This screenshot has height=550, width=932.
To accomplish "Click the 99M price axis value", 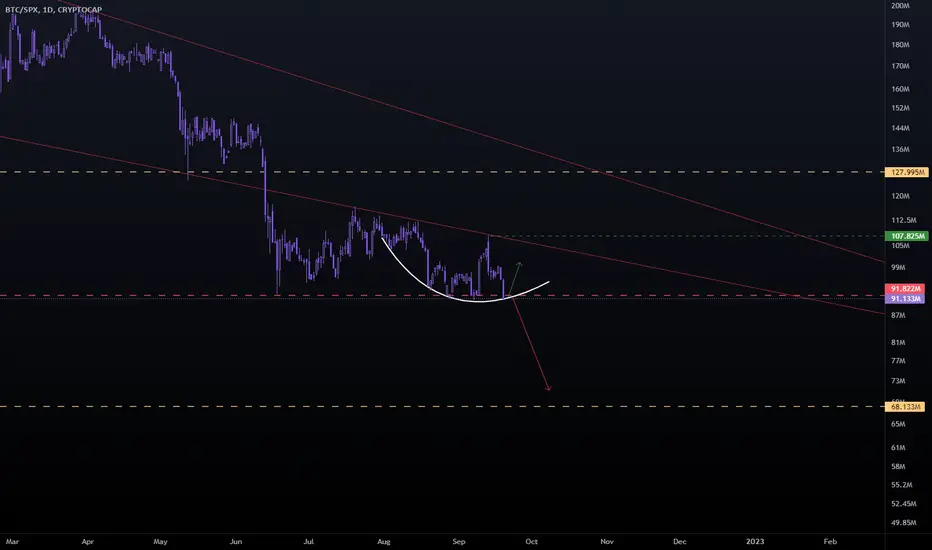I will 898,268.
